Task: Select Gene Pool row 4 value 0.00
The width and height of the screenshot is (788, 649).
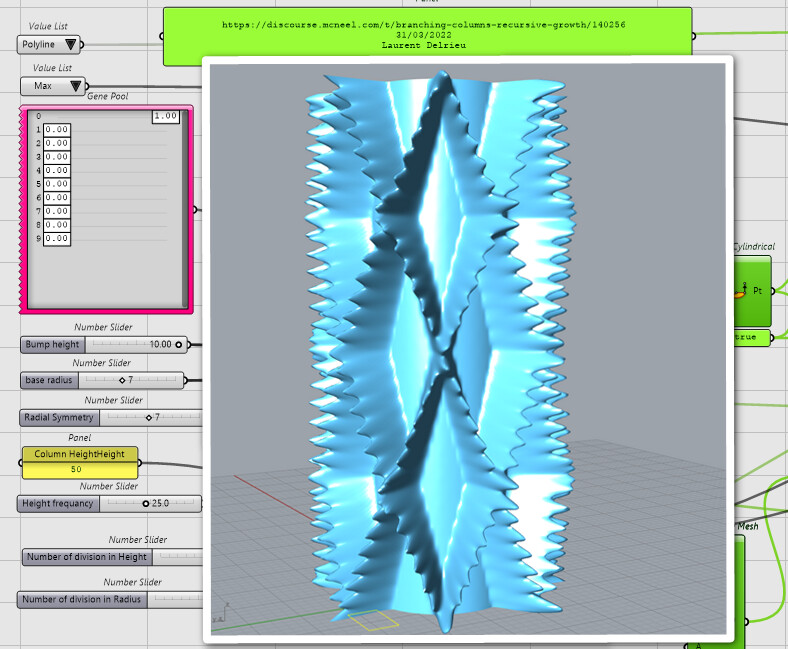Action: point(57,170)
